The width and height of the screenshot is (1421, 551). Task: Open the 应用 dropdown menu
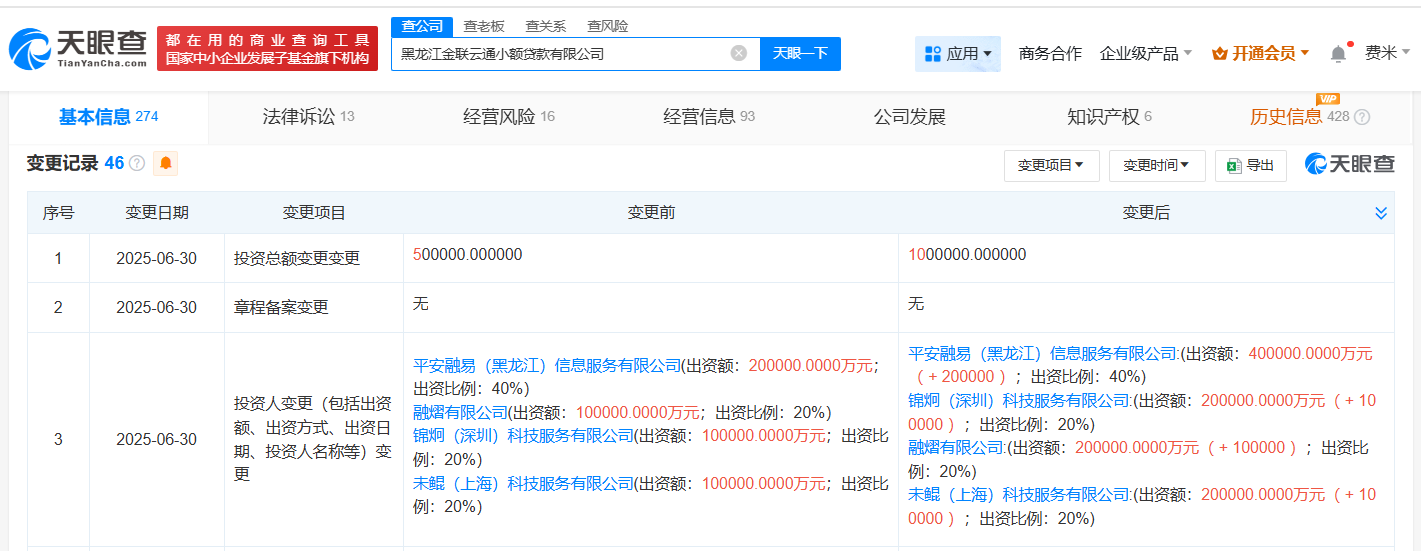click(x=958, y=54)
